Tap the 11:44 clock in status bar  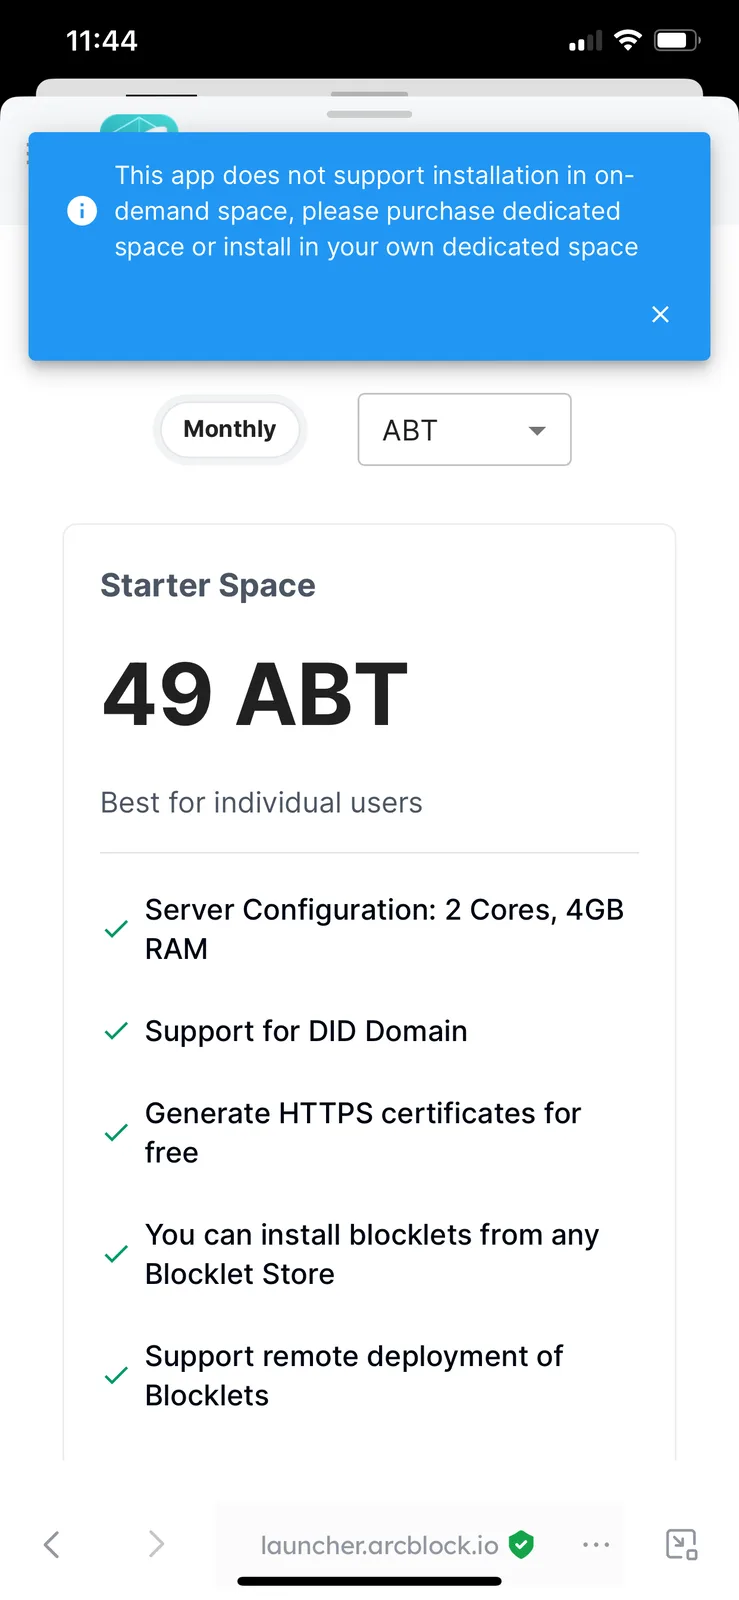pos(102,41)
